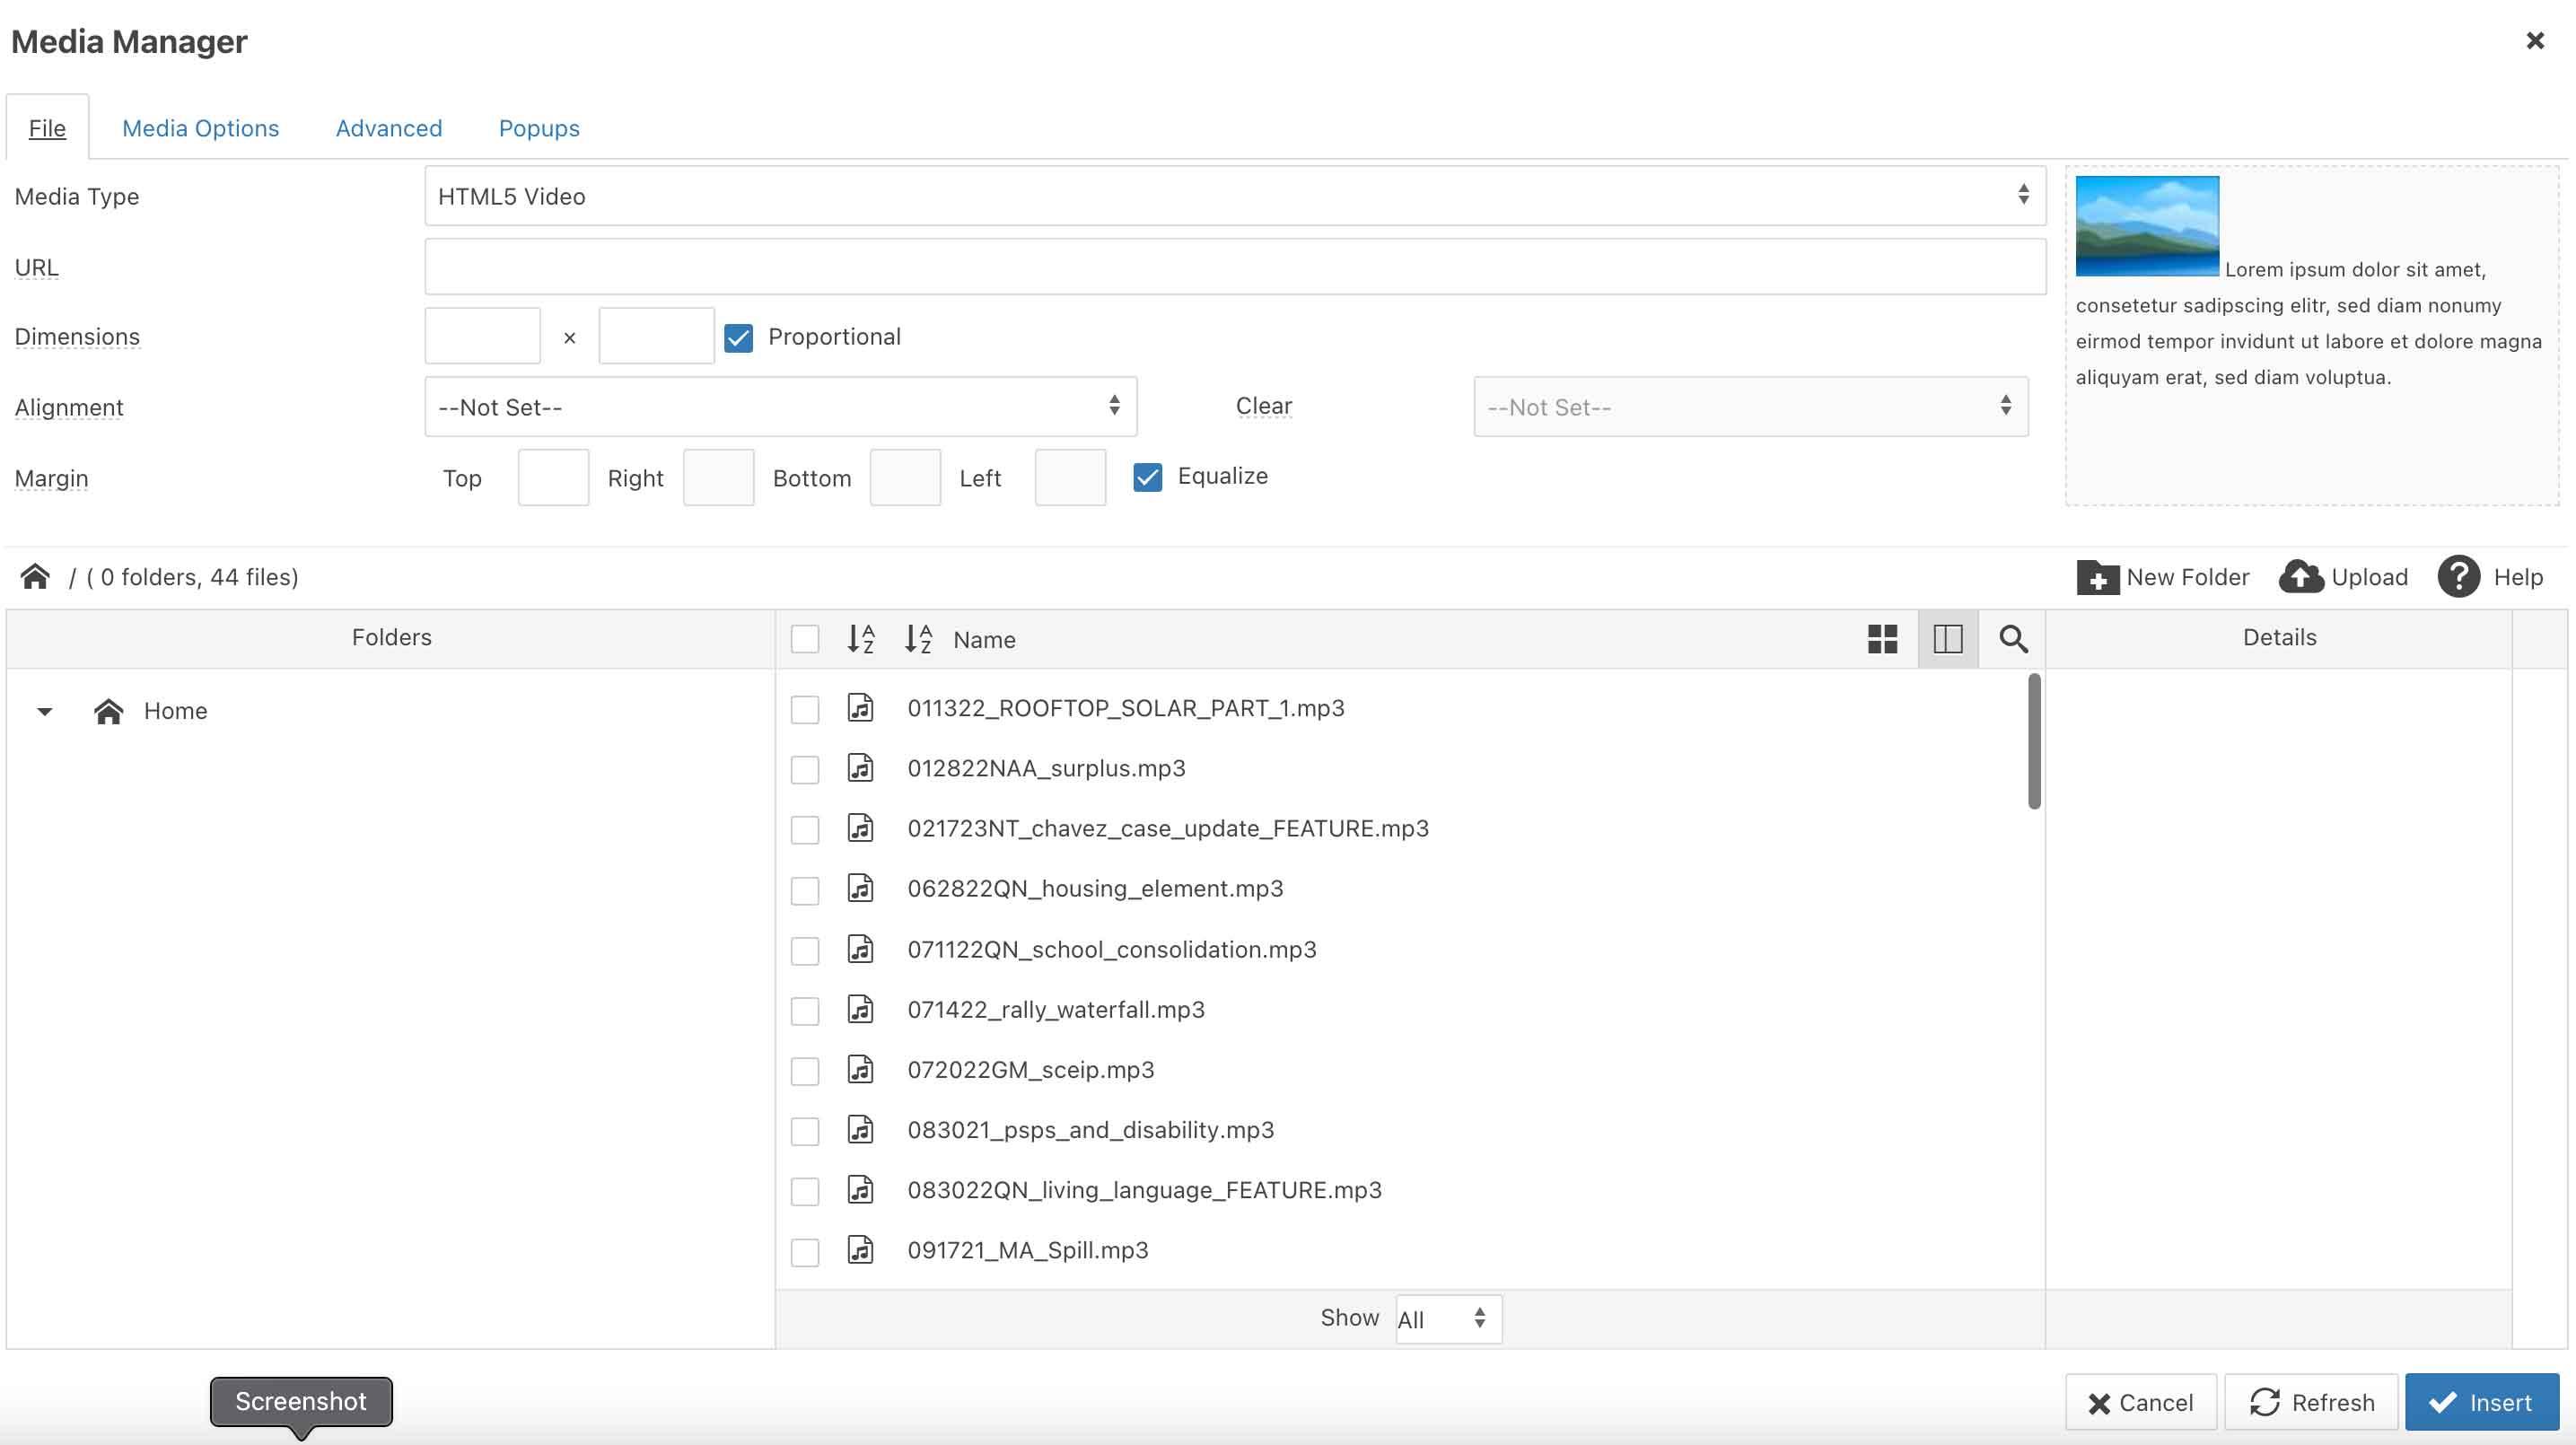This screenshot has width=2576, height=1445.
Task: Check box for 012822NAA_surplus.mp3
Action: pos(805,770)
